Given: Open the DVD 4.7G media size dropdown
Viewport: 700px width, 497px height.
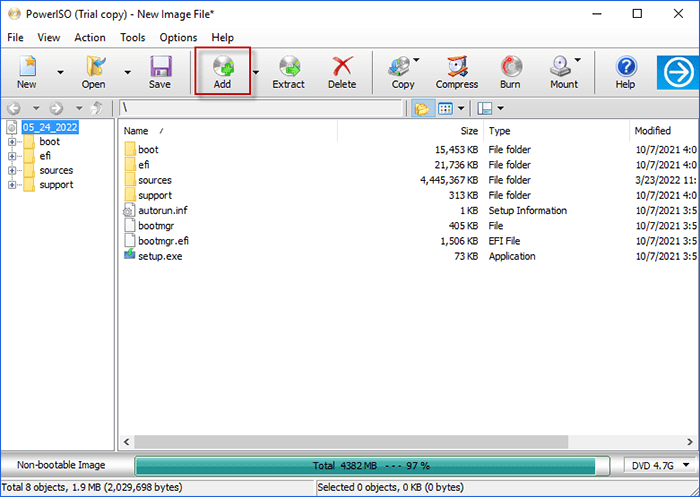Looking at the screenshot, I should click(x=659, y=466).
